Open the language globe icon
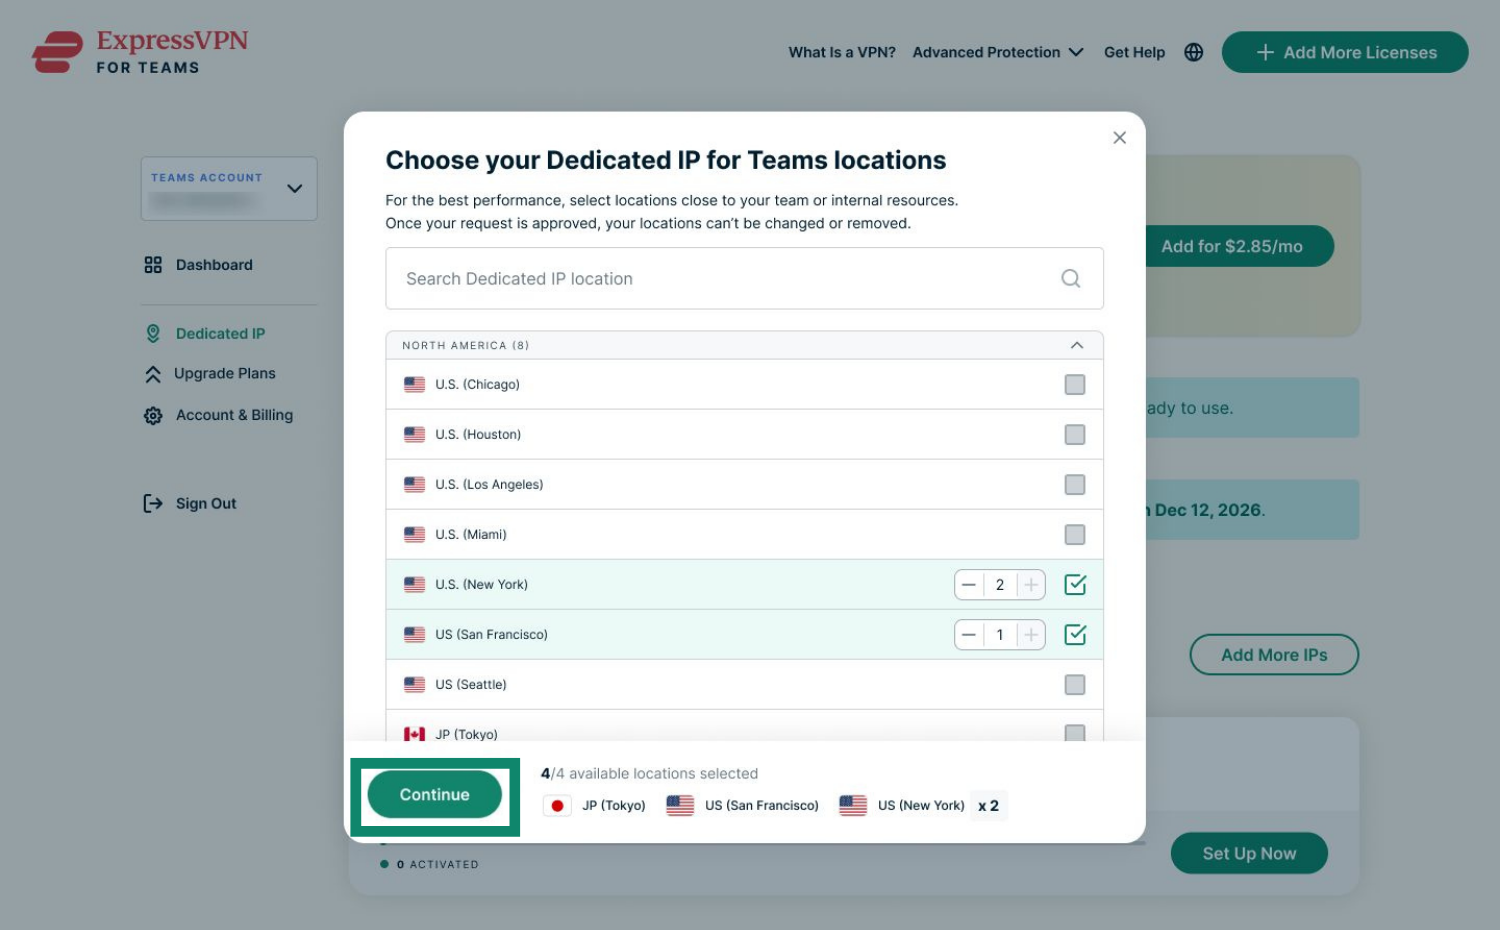 (x=1193, y=52)
